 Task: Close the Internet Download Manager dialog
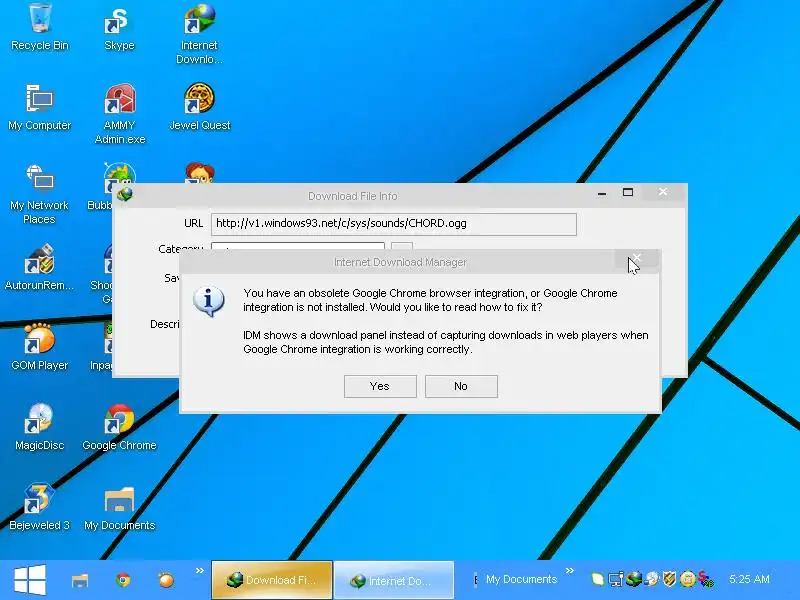[636, 259]
